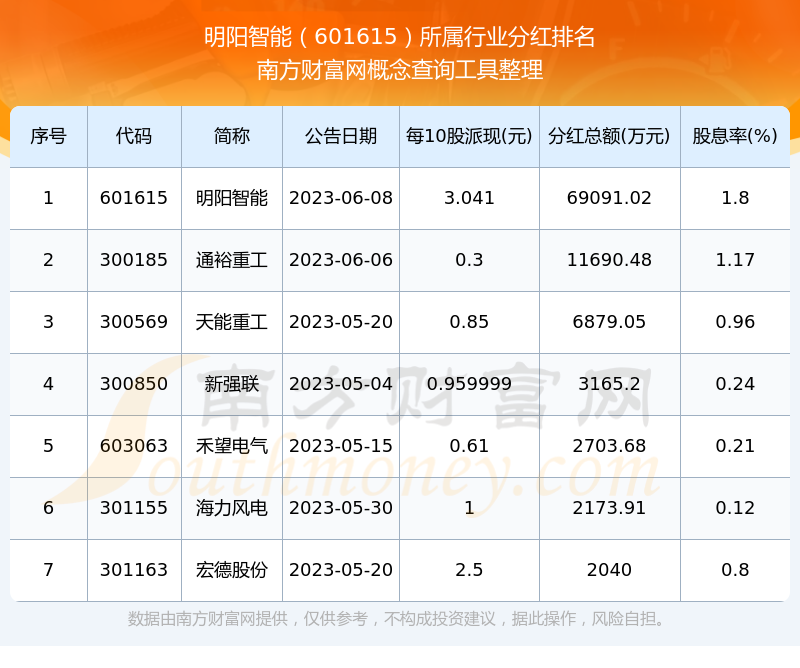Click 宏德股份's dividend yield 0.8

click(735, 570)
